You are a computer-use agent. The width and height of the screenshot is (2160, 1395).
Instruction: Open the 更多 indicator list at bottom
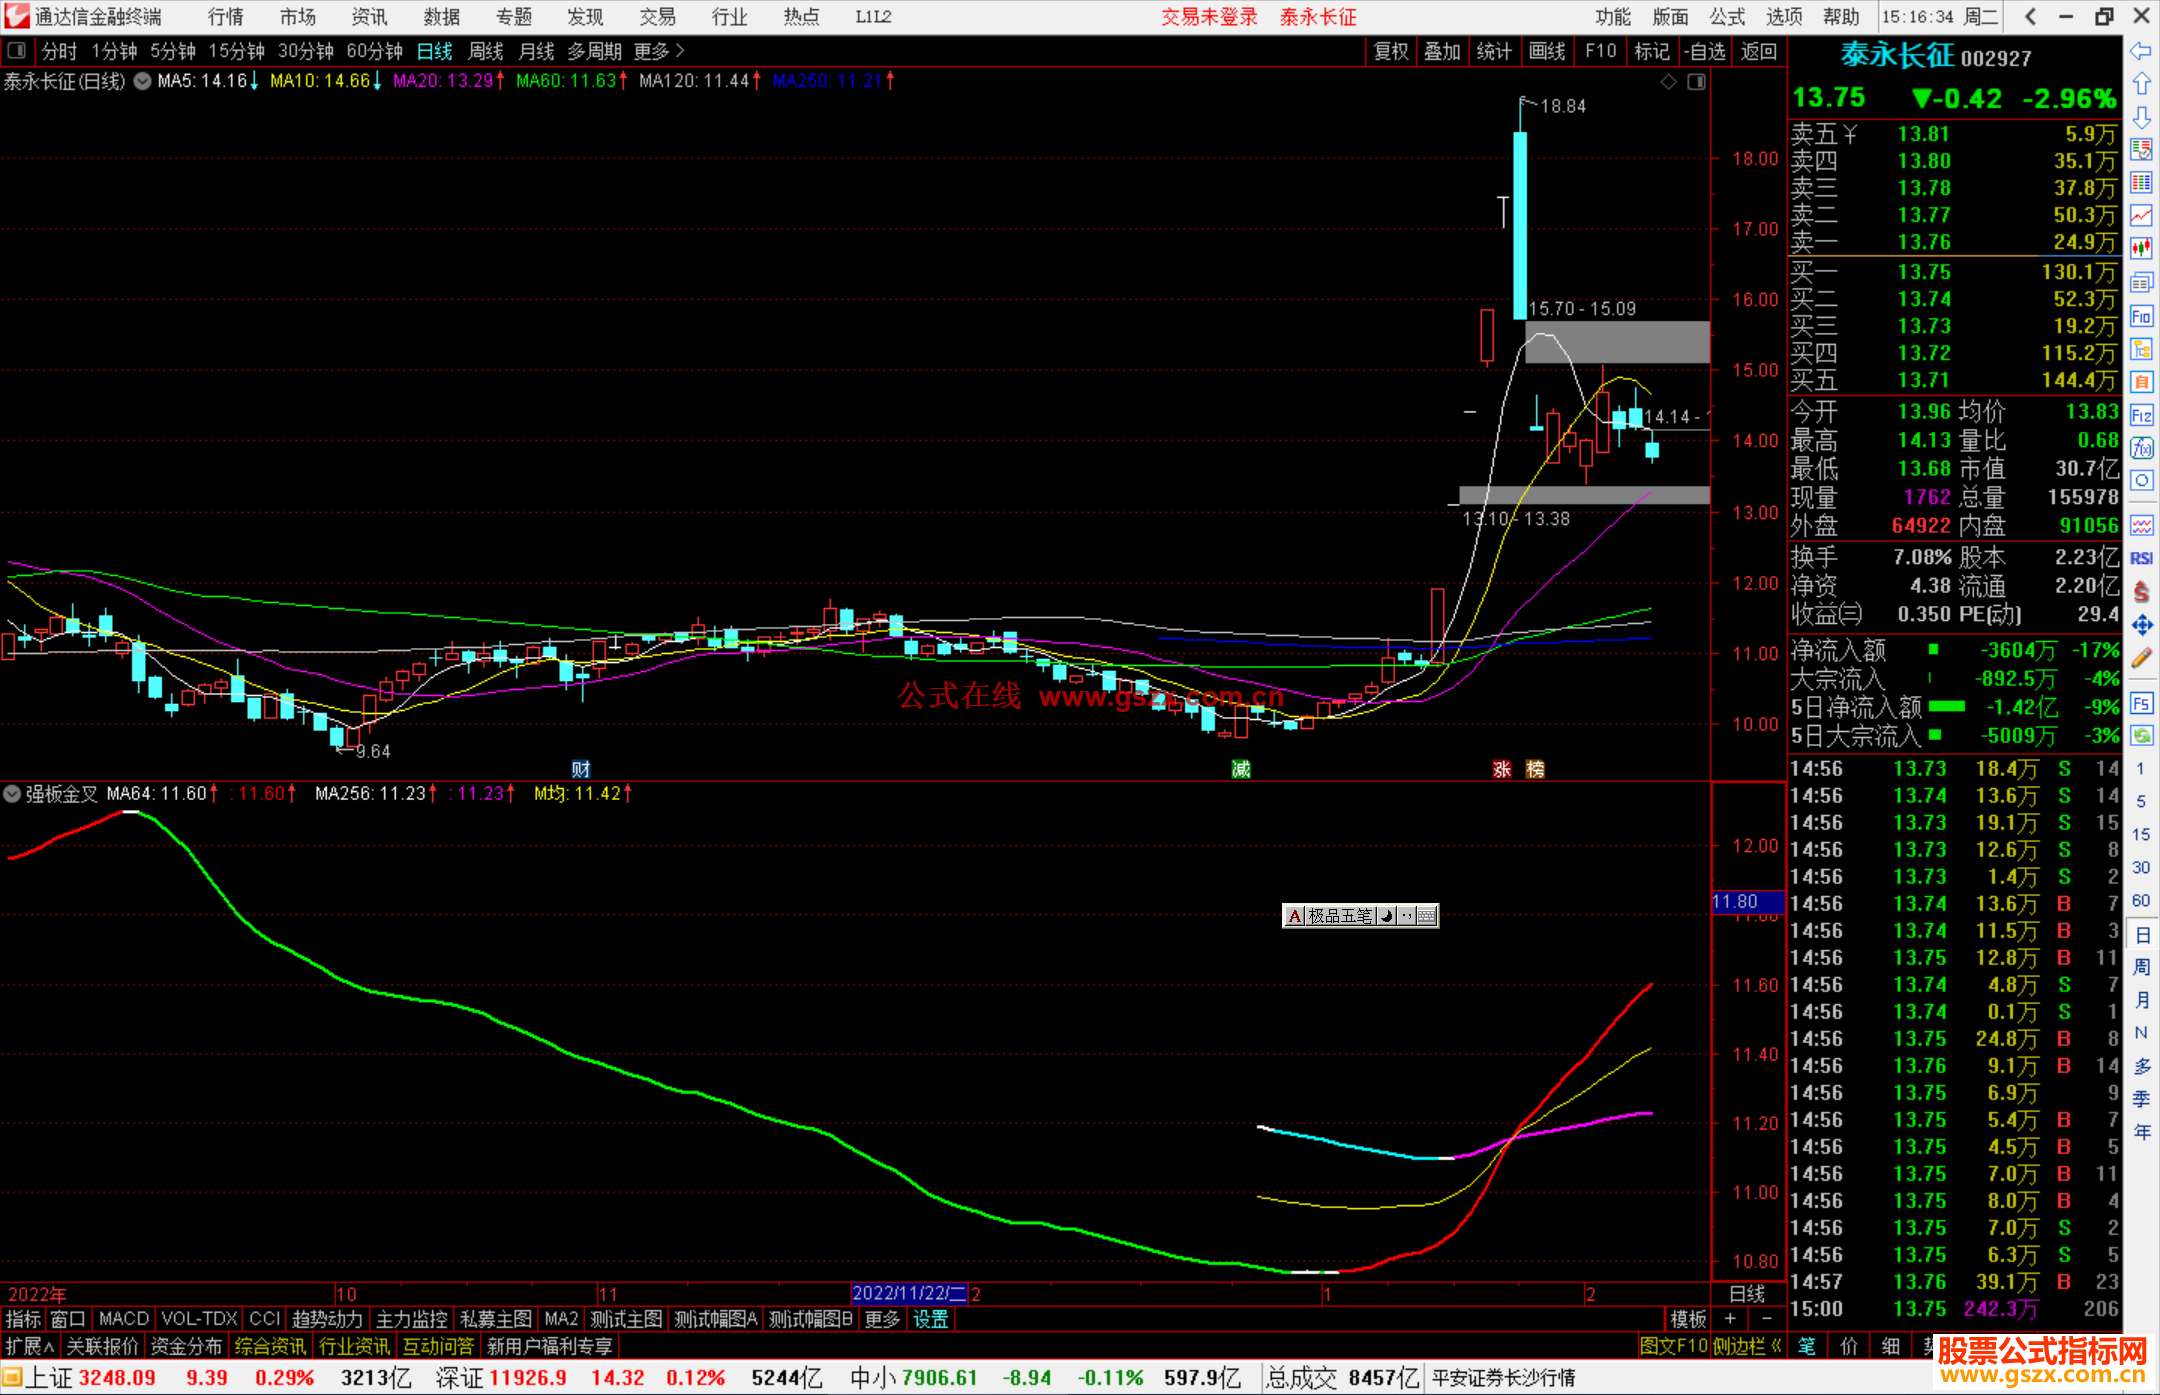[x=882, y=1319]
